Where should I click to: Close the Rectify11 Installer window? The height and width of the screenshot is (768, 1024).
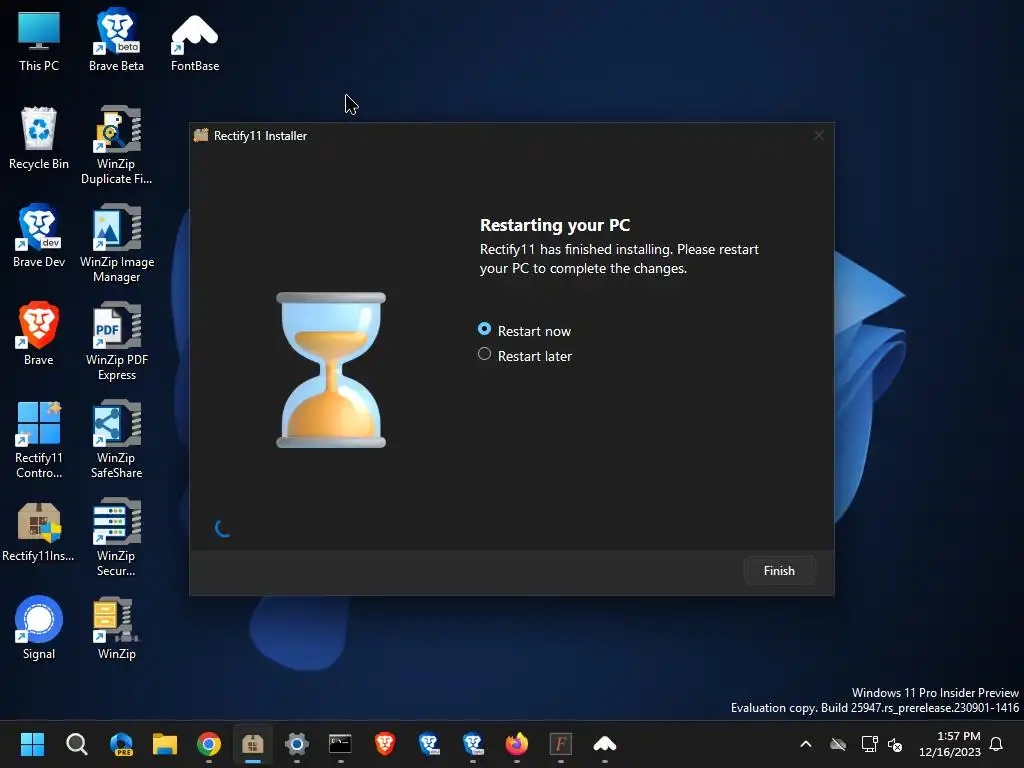tap(819, 135)
